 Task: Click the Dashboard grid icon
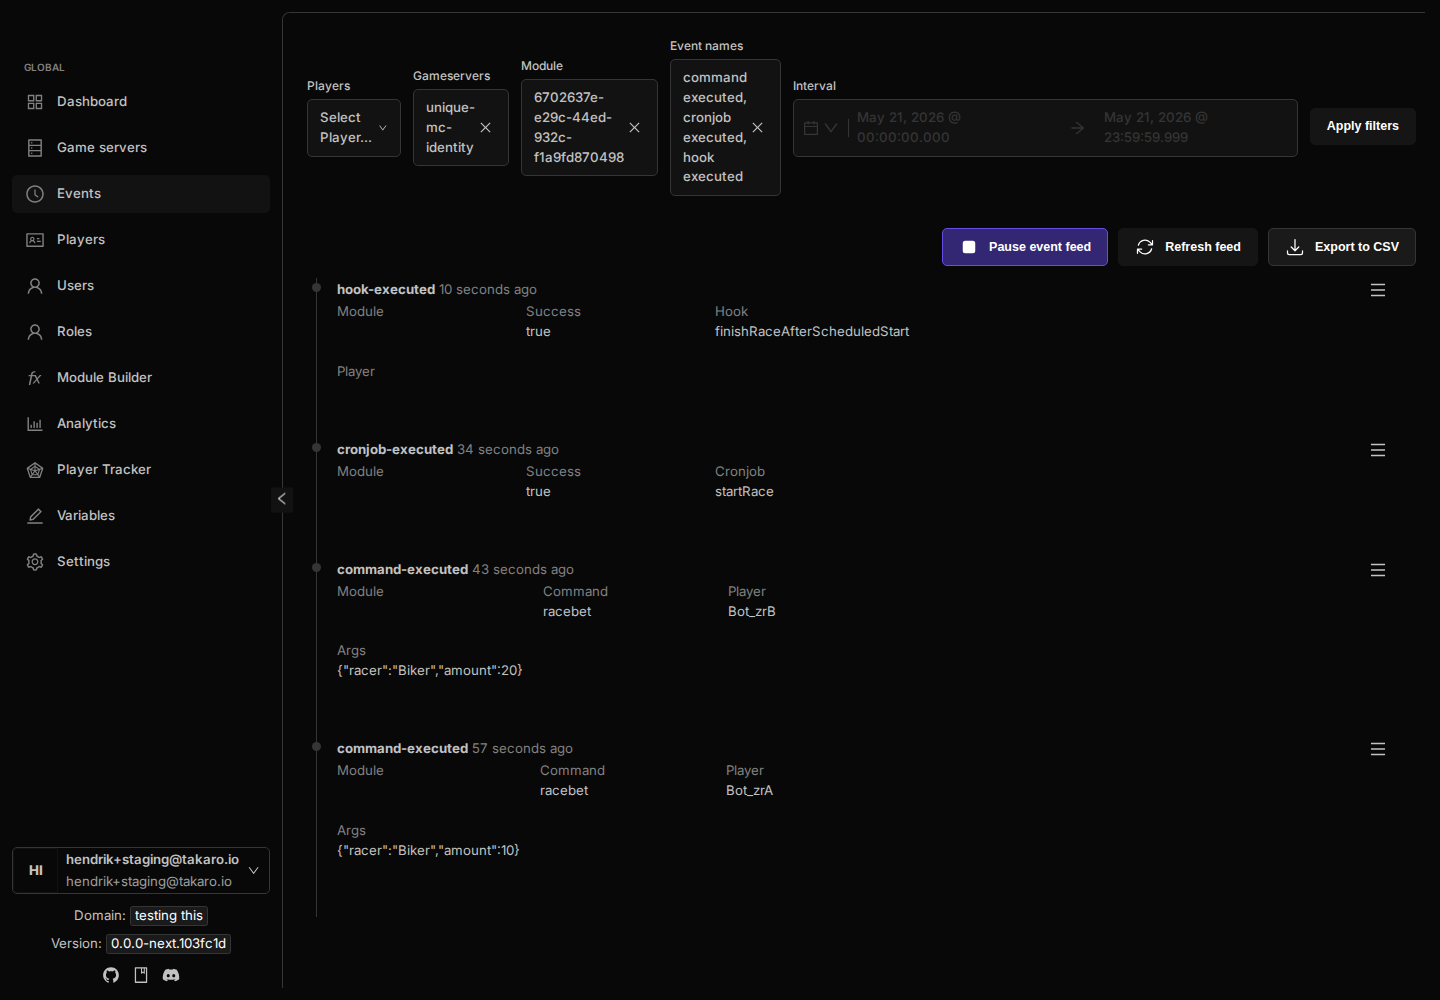(x=35, y=102)
